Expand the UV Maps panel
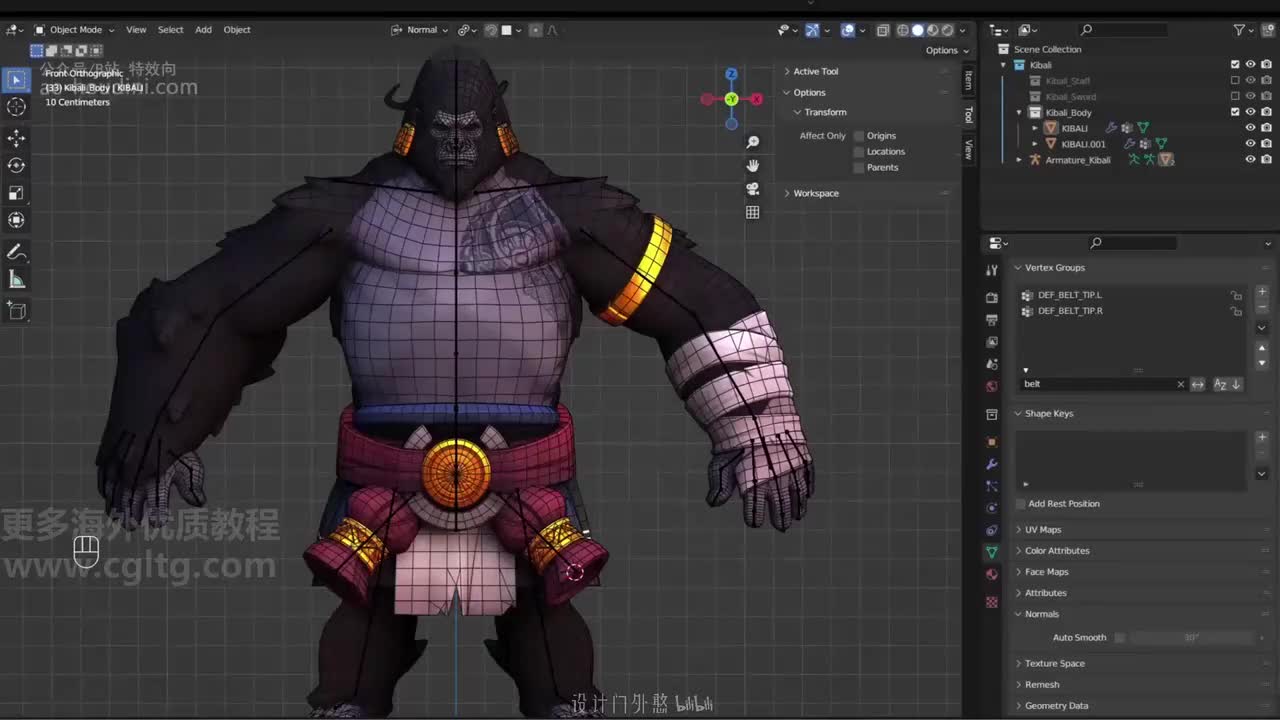This screenshot has height=720, width=1280. (1043, 530)
